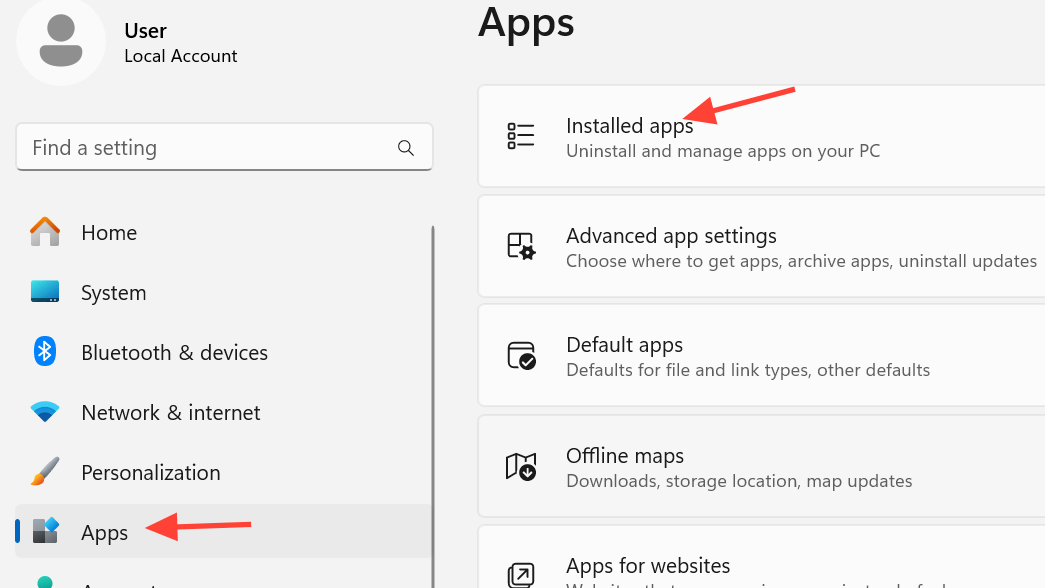
Task: Open Installed apps to manage apps
Action: coord(629,126)
